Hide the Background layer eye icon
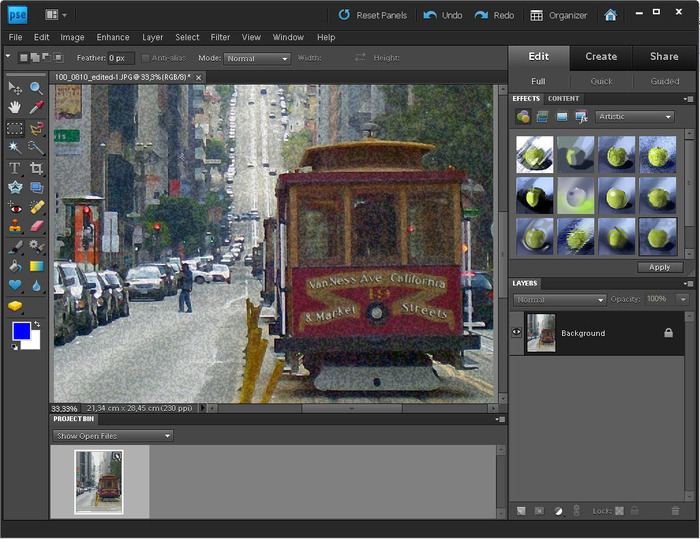This screenshot has height=539, width=700. 517,332
